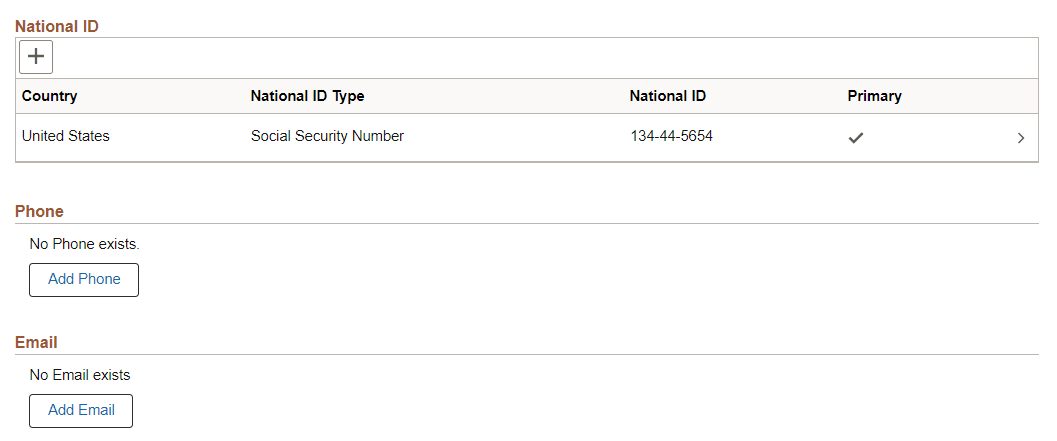Click the National ID Type column header
This screenshot has height=441, width=1057.
point(307,96)
